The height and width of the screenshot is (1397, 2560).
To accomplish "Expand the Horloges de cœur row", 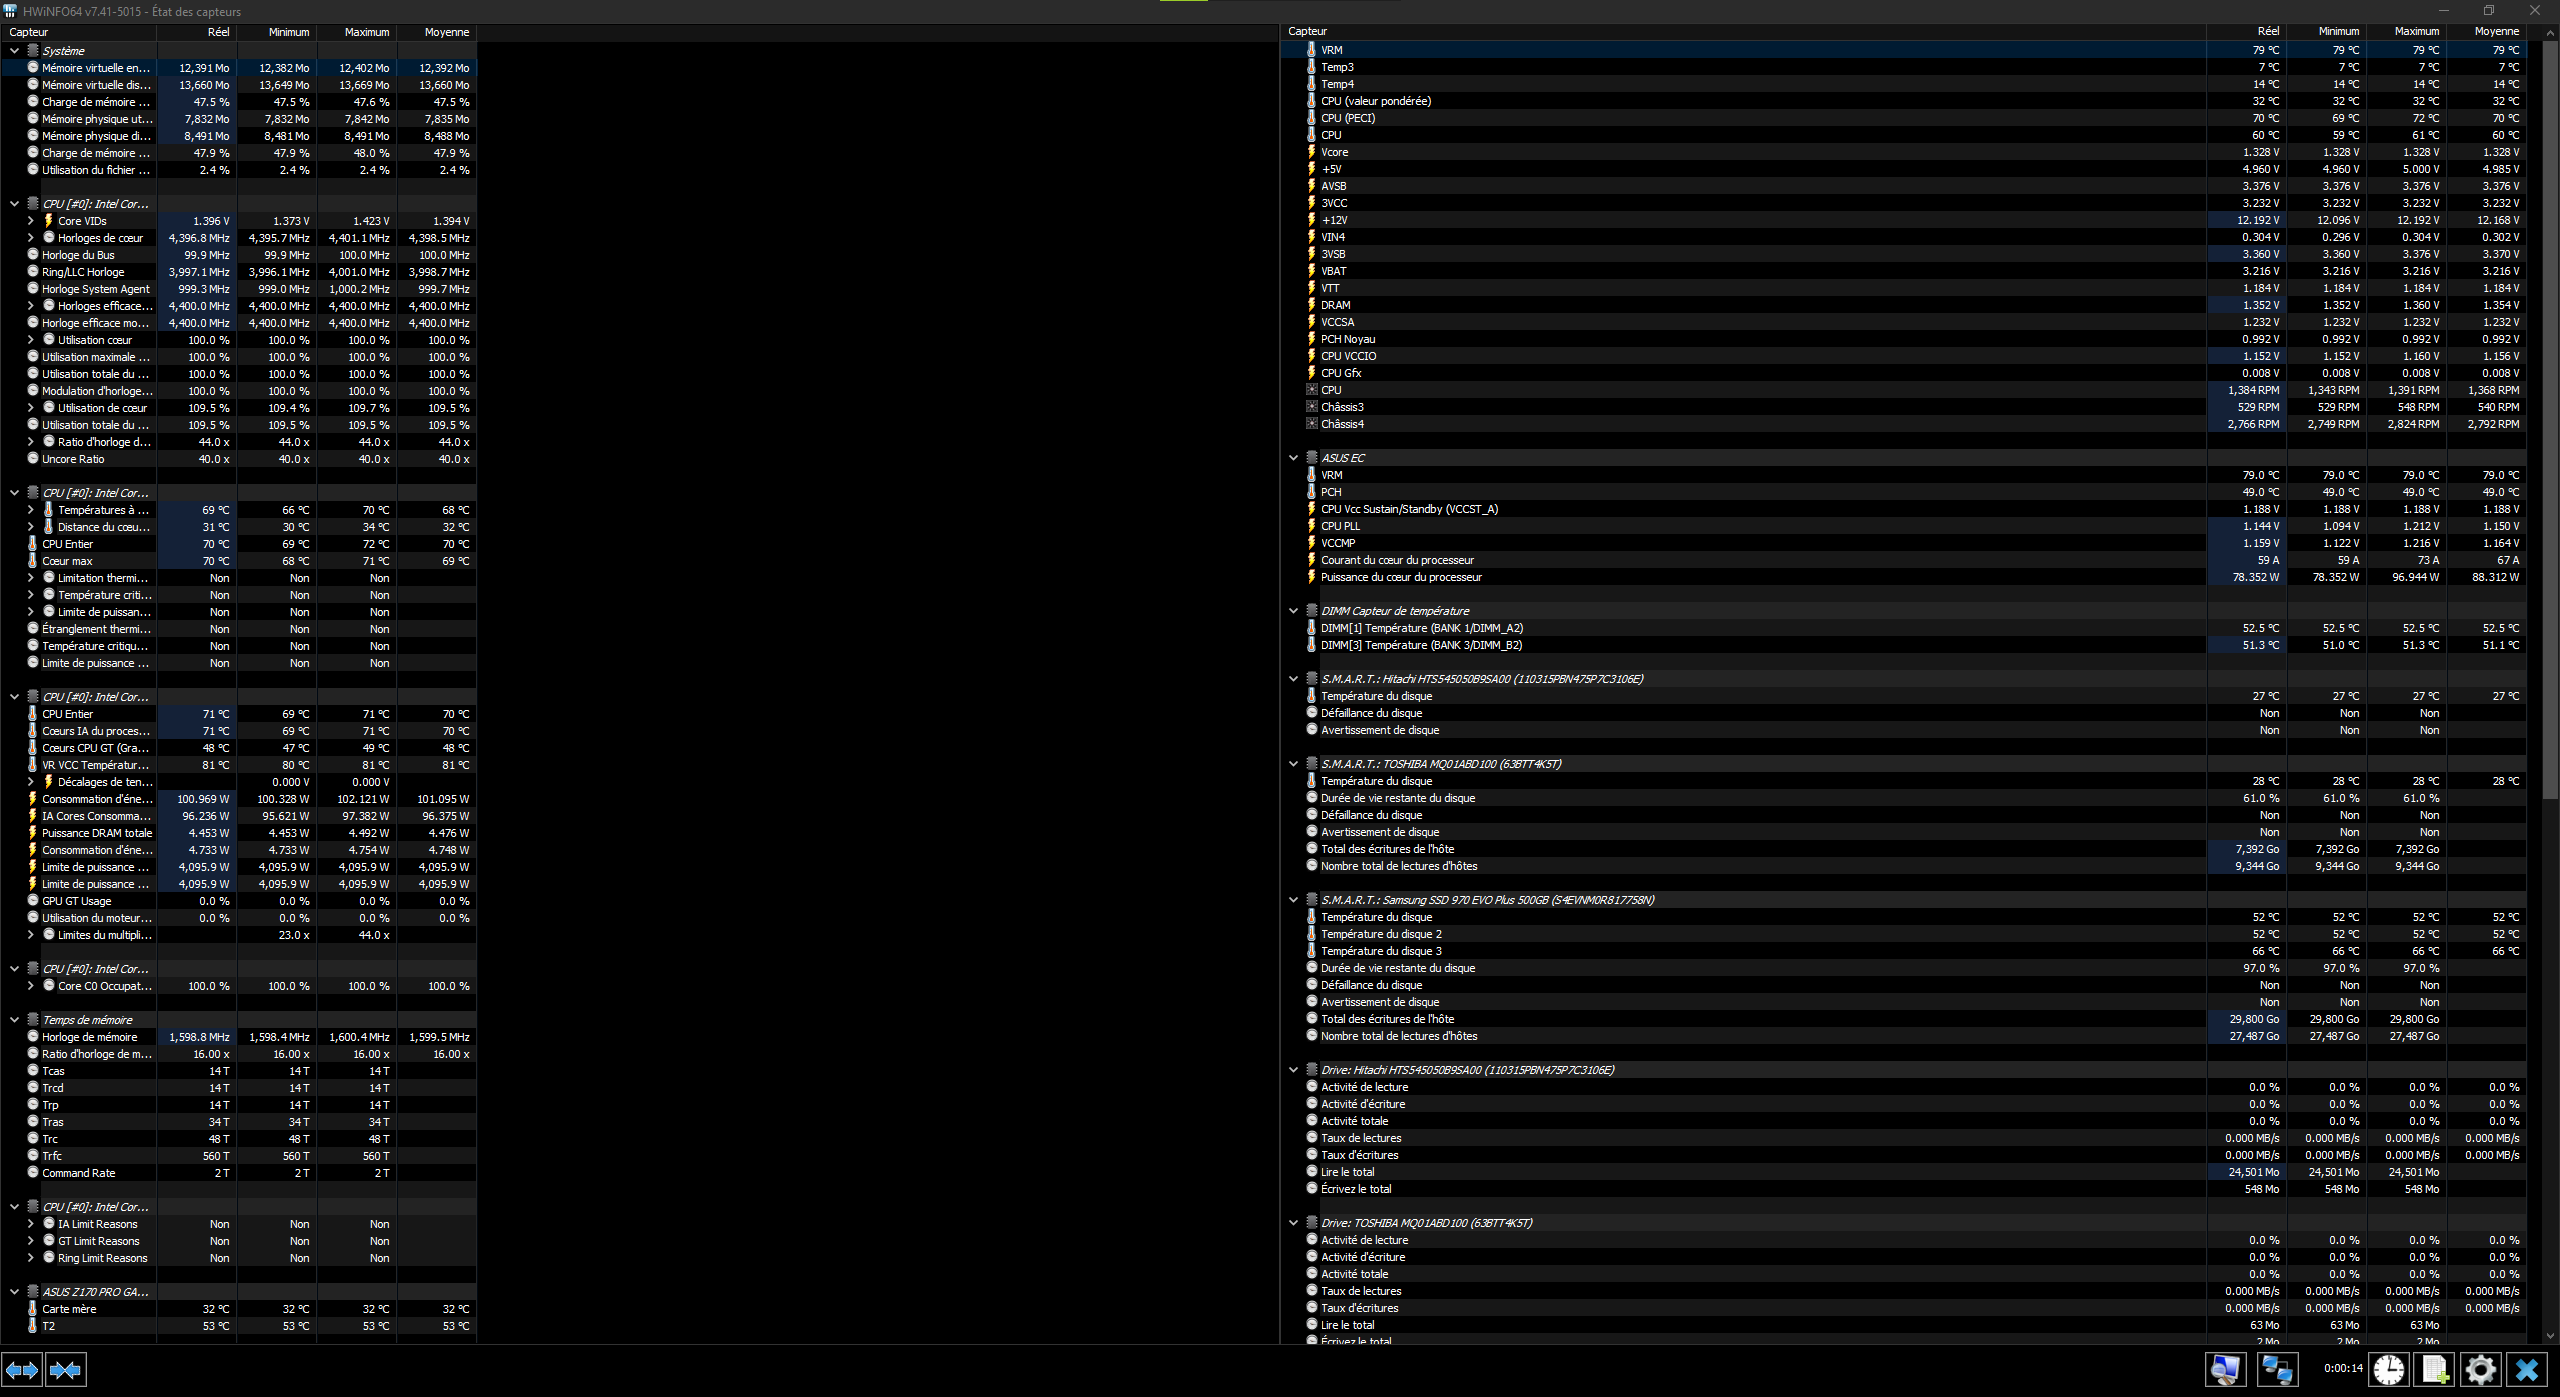I will coord(30,238).
